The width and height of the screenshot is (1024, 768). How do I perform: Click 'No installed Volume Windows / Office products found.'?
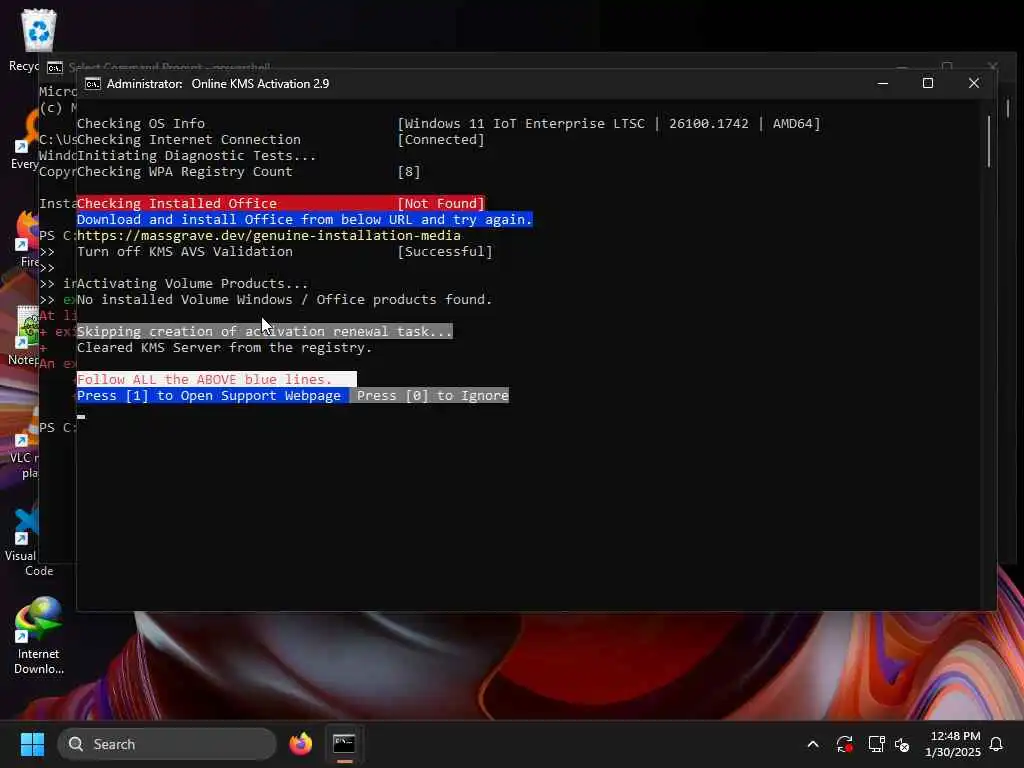click(x=285, y=299)
